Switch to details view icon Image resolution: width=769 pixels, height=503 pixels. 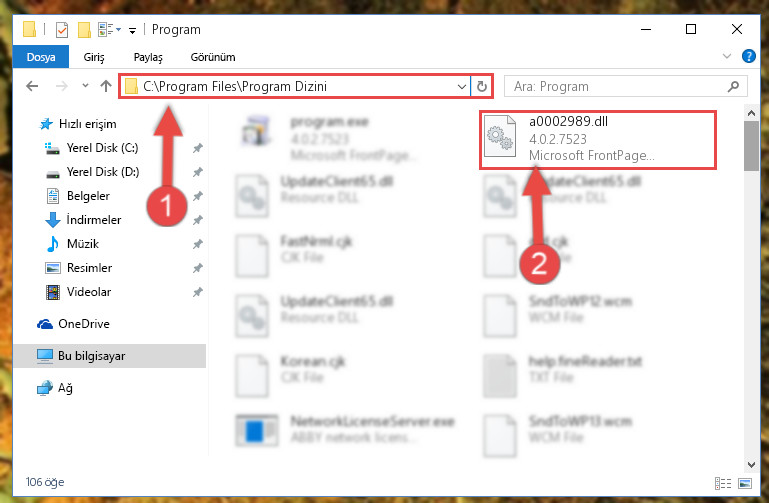point(723,483)
